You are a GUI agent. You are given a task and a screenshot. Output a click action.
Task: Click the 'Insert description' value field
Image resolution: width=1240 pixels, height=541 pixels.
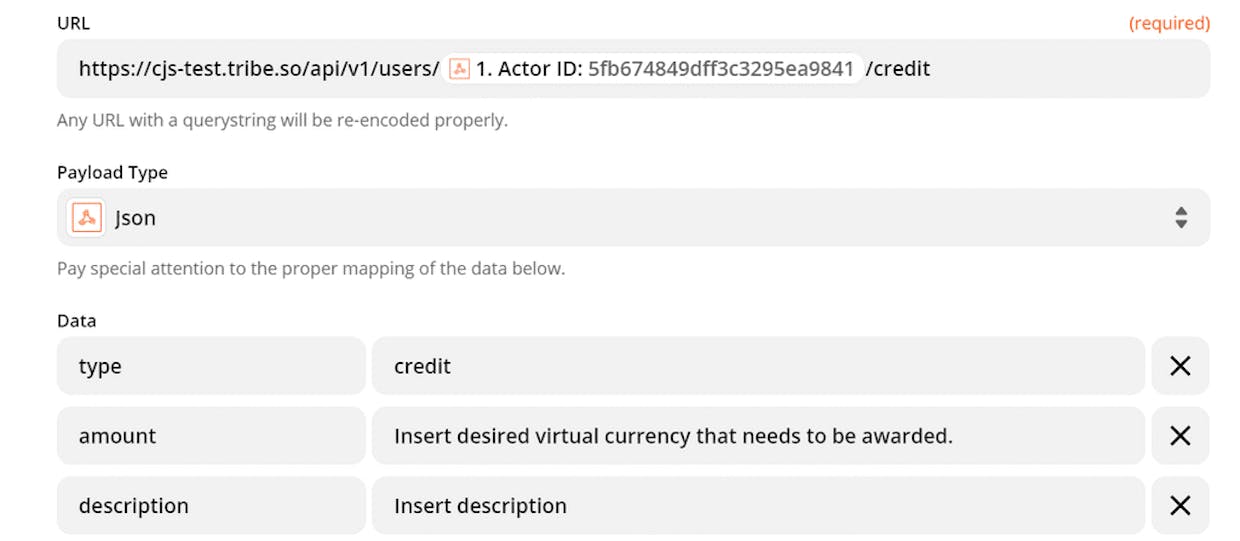[x=758, y=506]
